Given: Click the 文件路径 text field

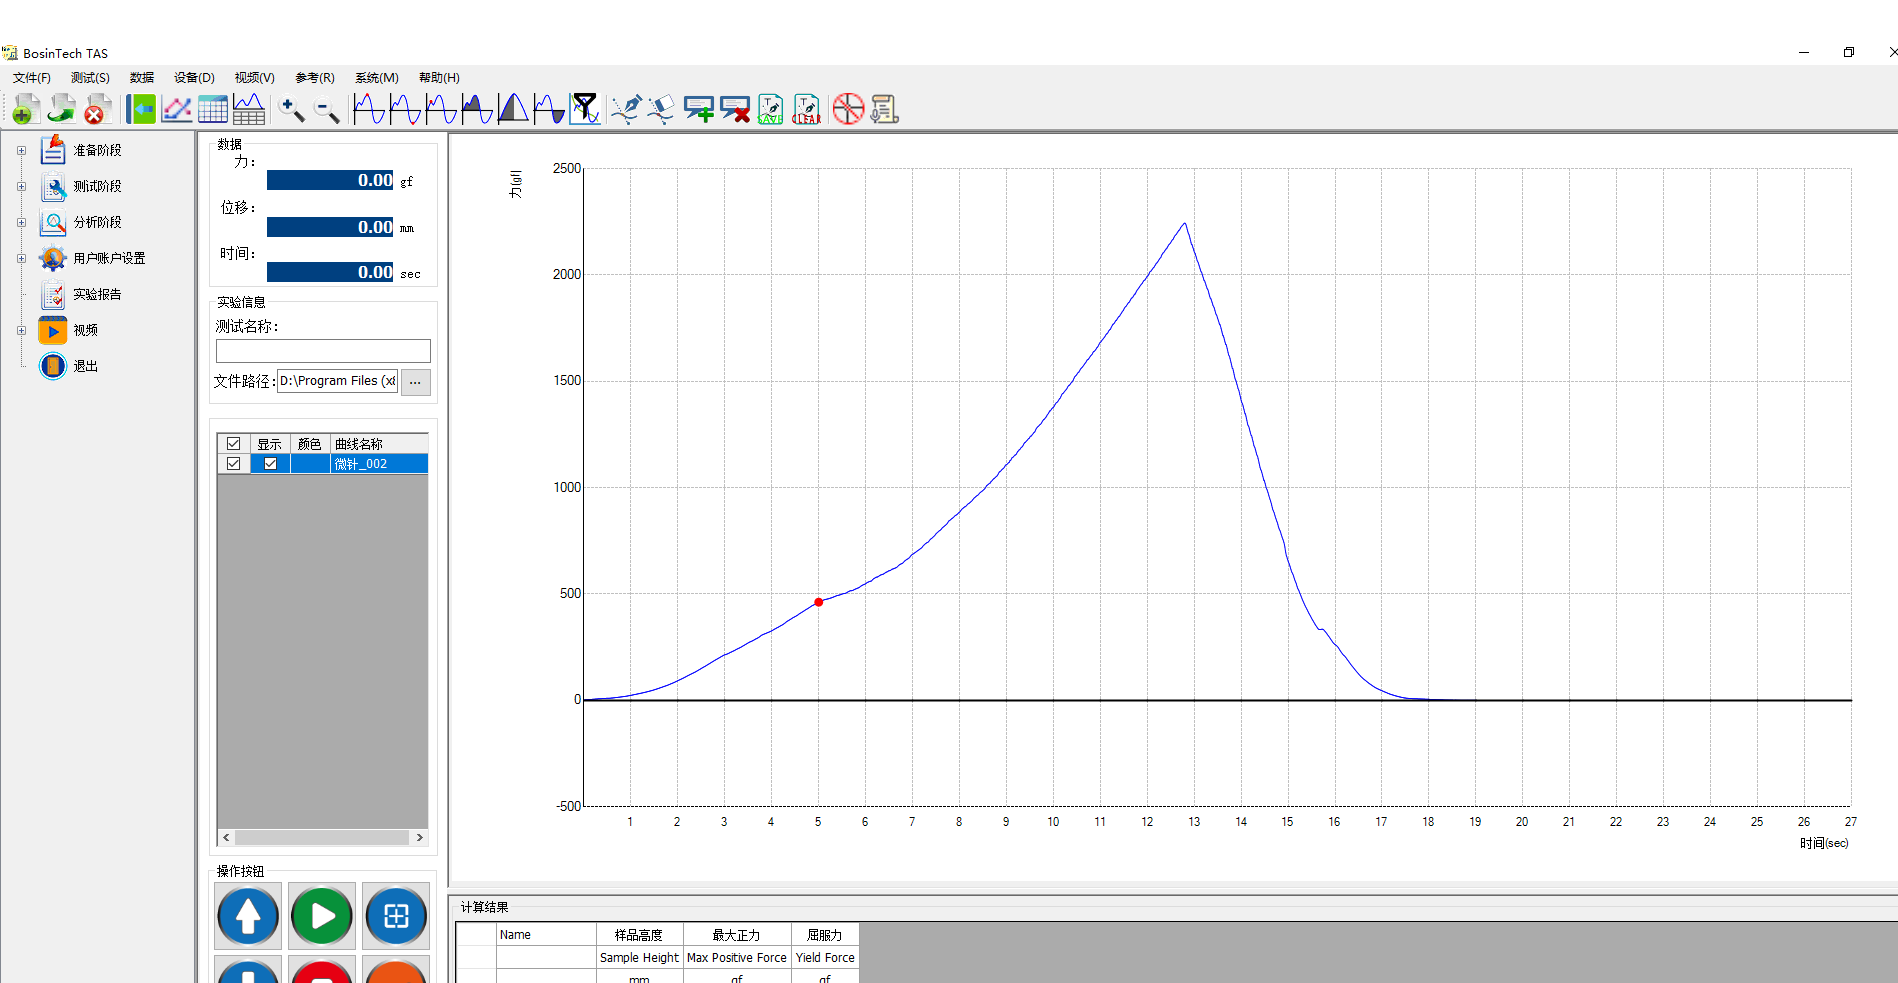Looking at the screenshot, I should click(x=337, y=381).
